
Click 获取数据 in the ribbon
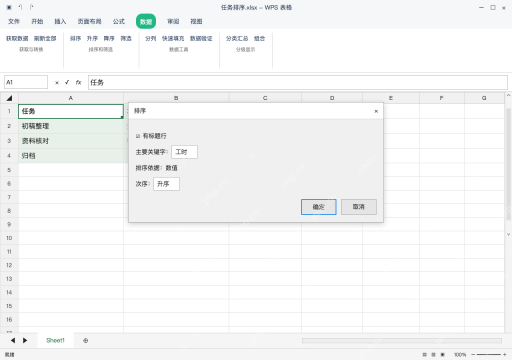point(17,39)
